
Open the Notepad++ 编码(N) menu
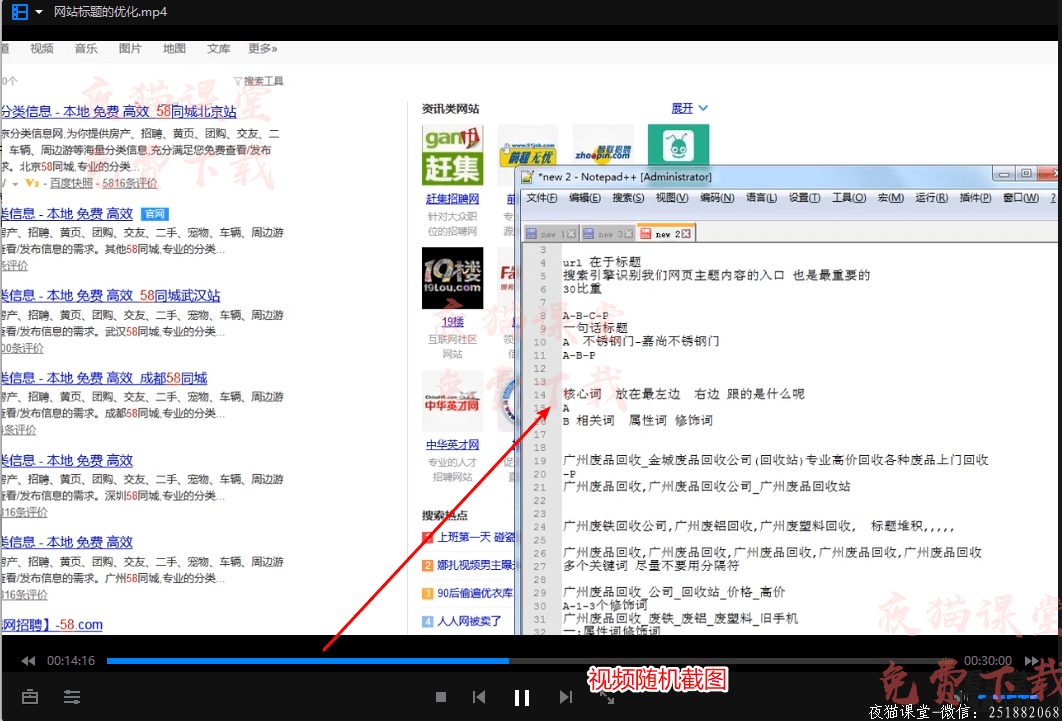click(x=717, y=198)
